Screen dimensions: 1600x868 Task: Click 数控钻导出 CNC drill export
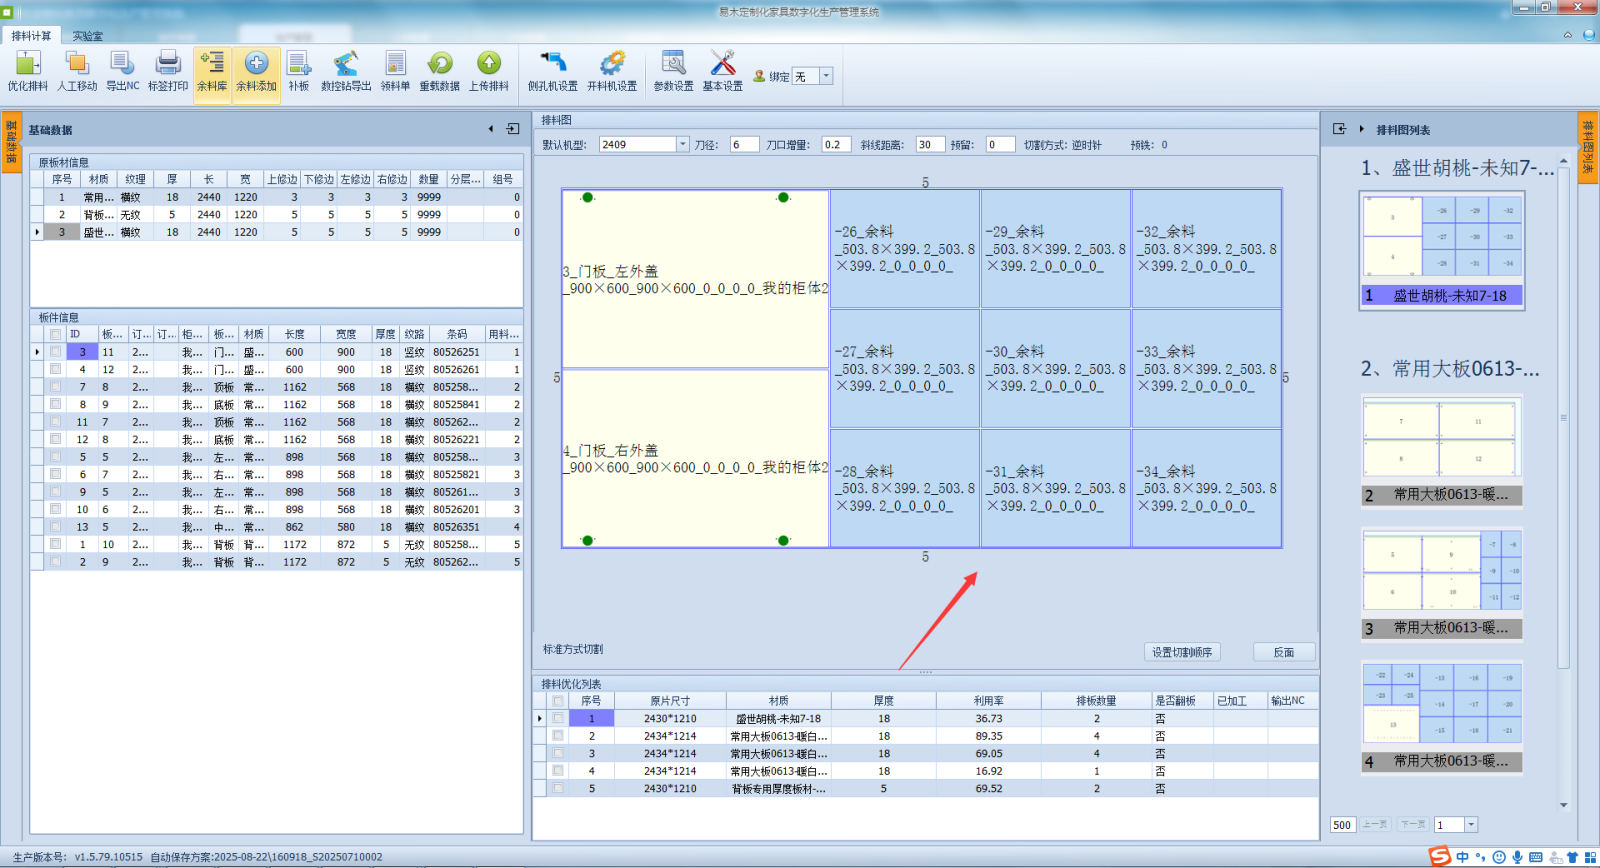point(346,71)
